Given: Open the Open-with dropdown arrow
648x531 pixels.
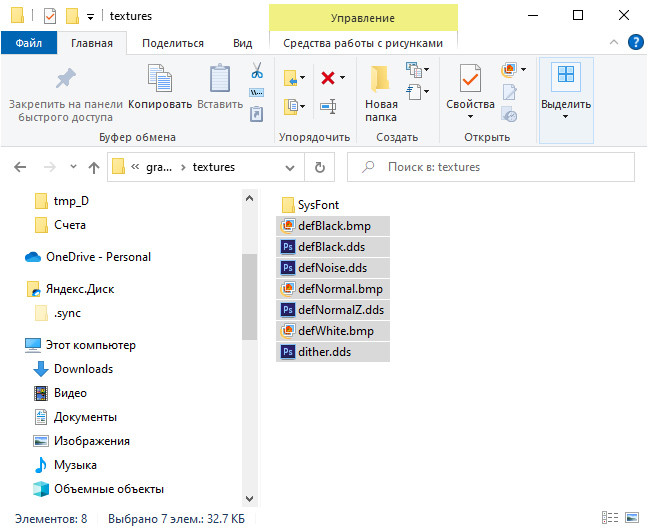Looking at the screenshot, I should (524, 69).
